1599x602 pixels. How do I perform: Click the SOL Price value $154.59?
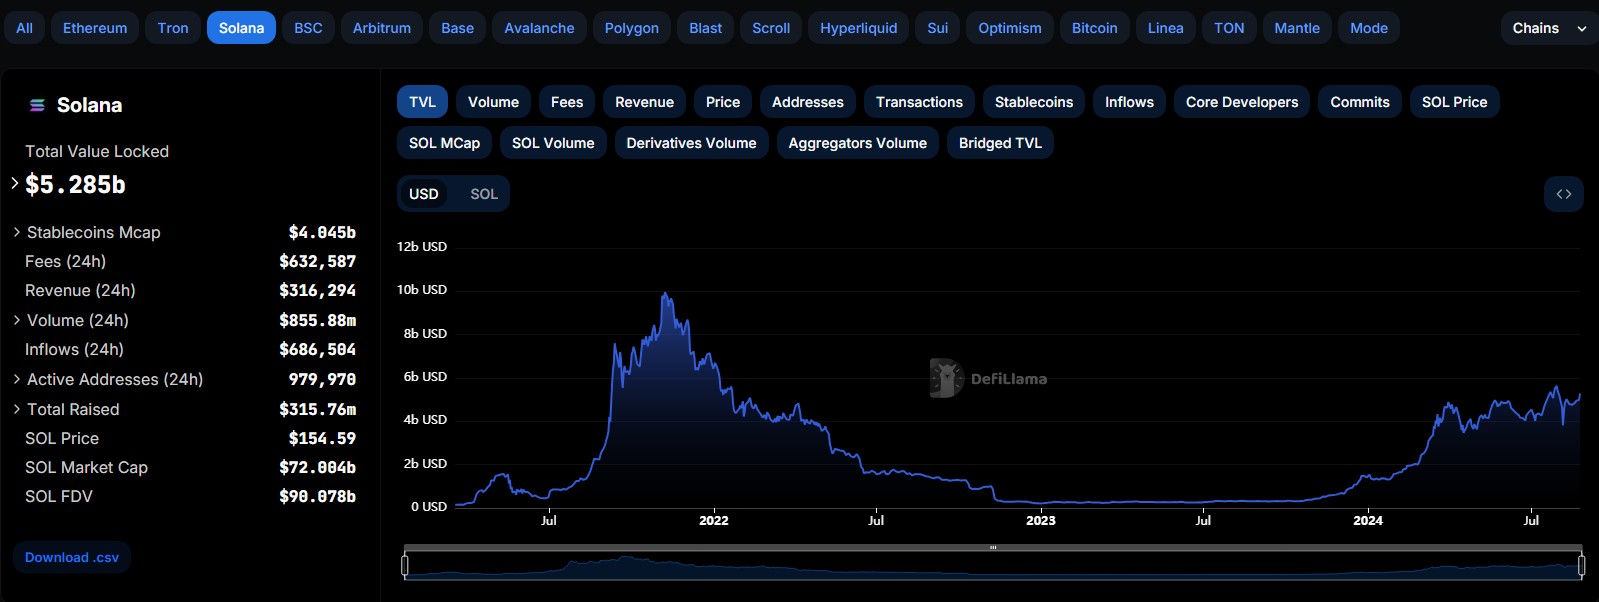(x=322, y=438)
